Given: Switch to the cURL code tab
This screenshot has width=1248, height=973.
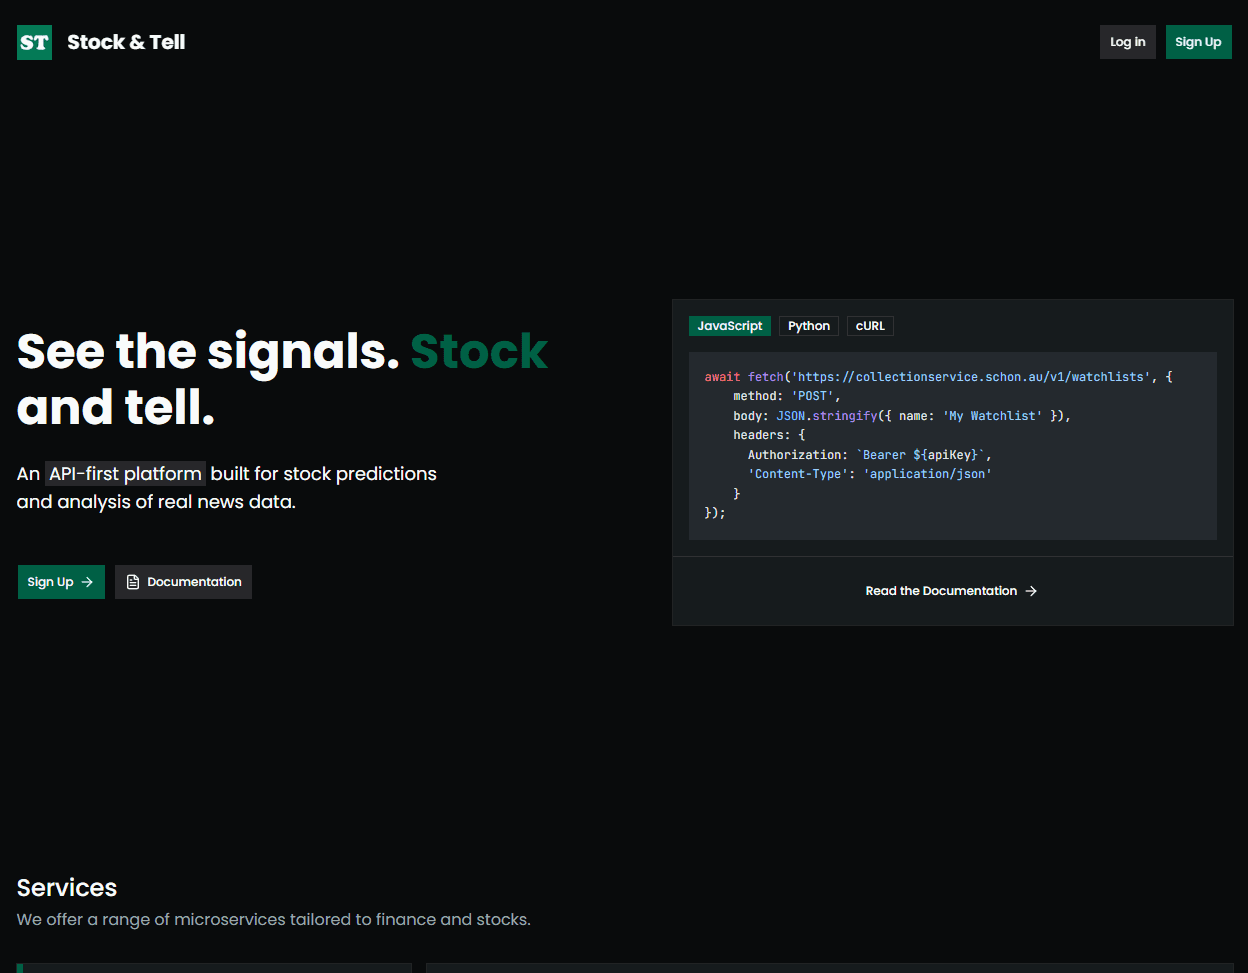Looking at the screenshot, I should (870, 326).
